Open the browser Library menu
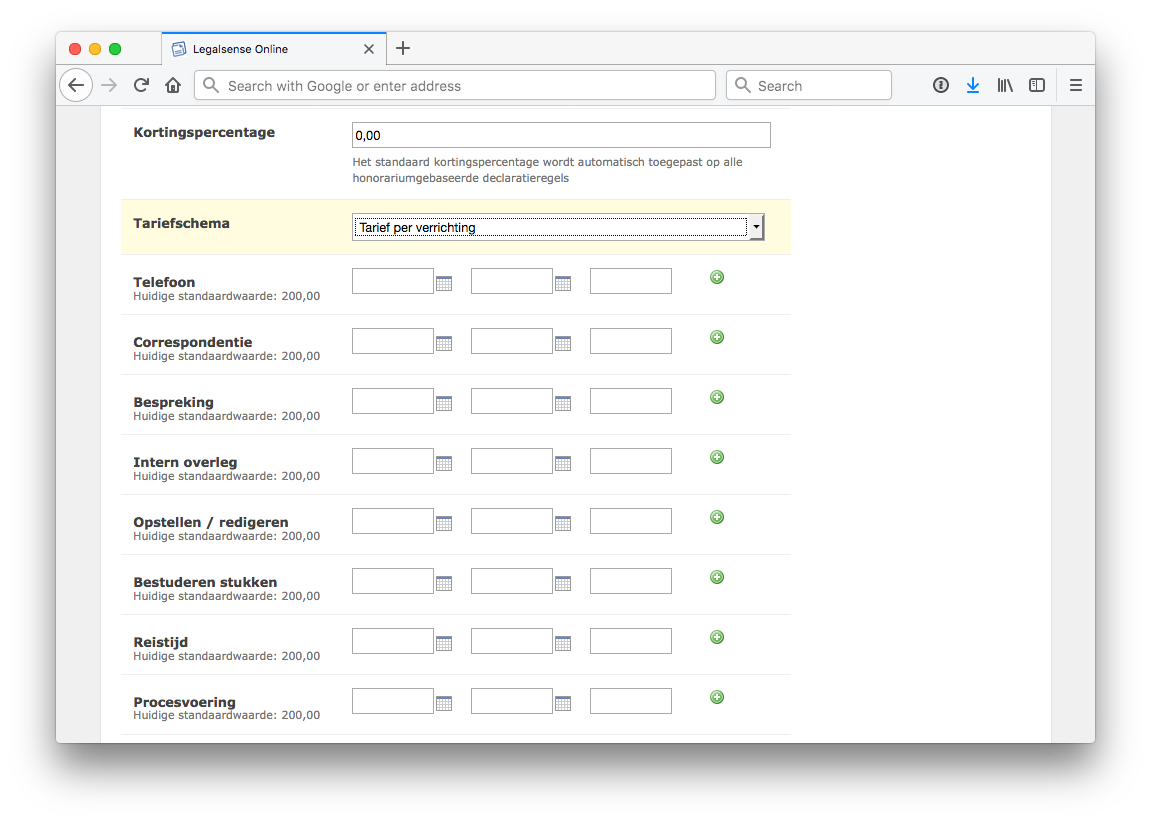 pyautogui.click(x=1005, y=85)
